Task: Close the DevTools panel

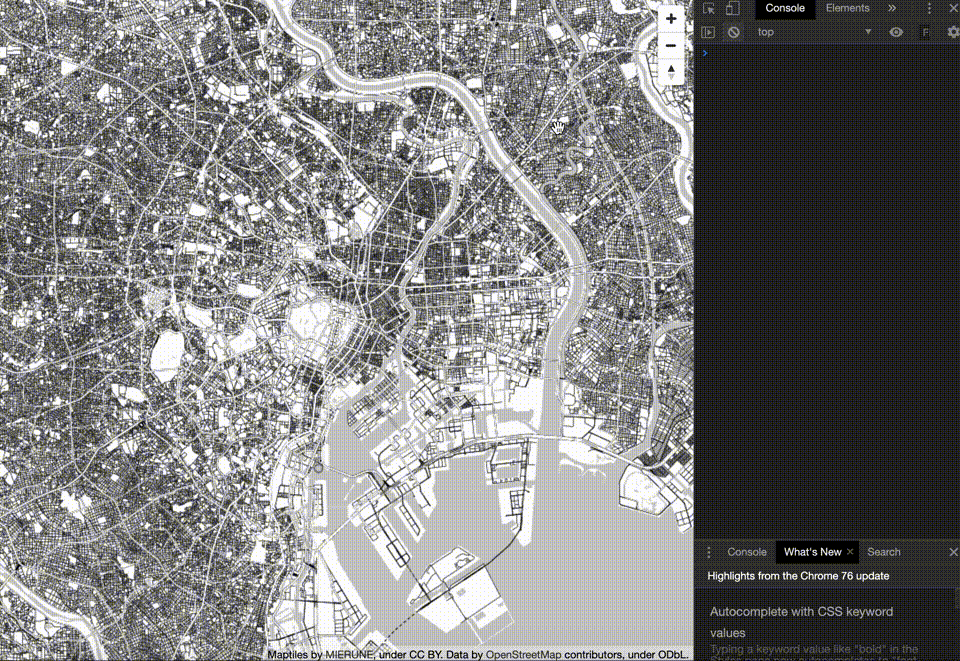Action: click(952, 8)
